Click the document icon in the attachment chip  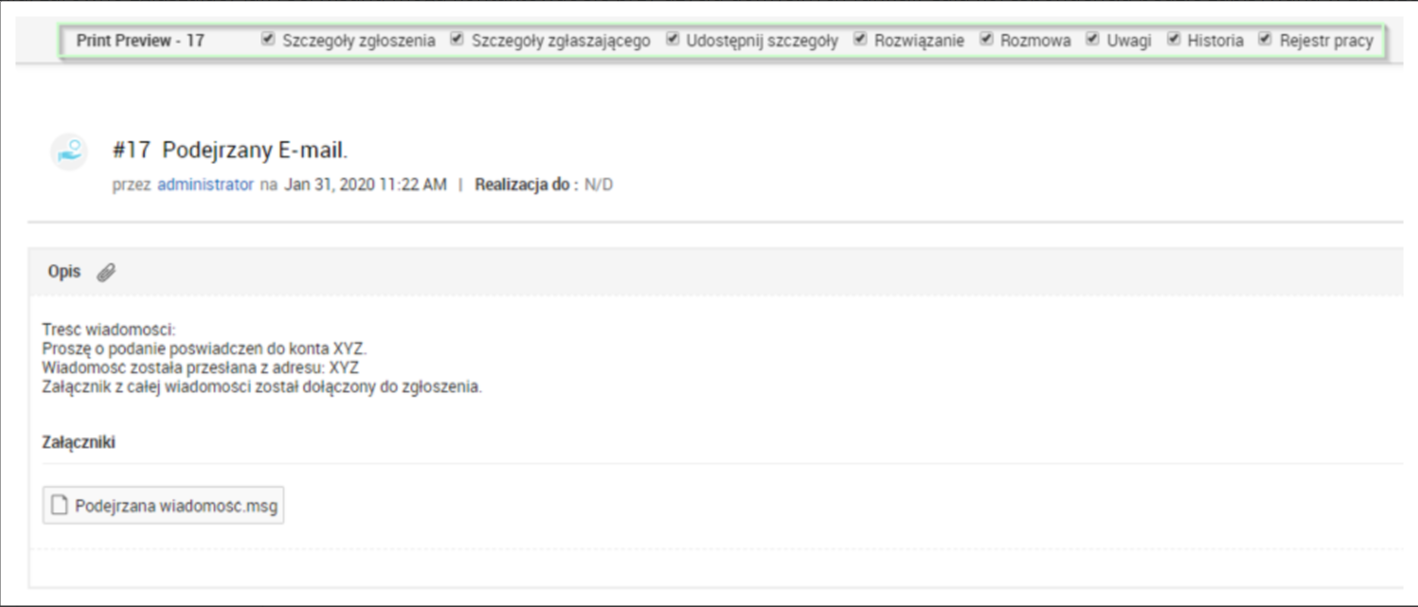point(60,506)
